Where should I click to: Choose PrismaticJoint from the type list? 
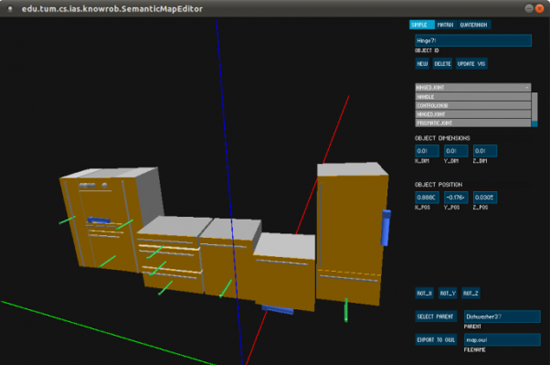(473, 123)
